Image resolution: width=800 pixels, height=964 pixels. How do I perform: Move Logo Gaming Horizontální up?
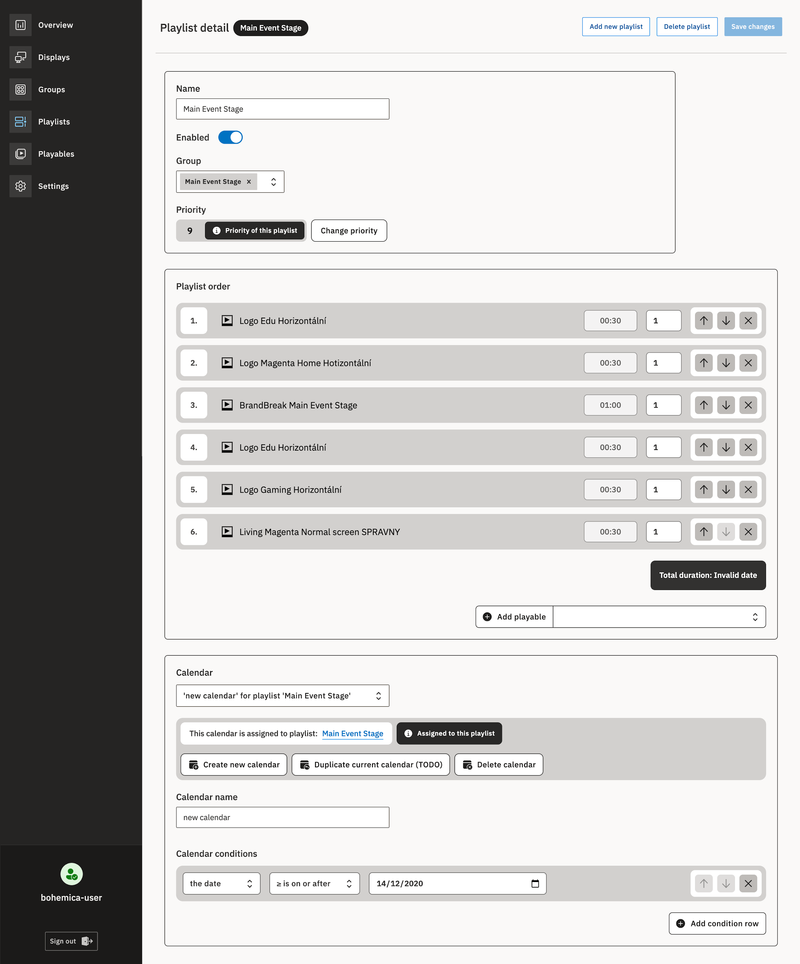(703, 489)
